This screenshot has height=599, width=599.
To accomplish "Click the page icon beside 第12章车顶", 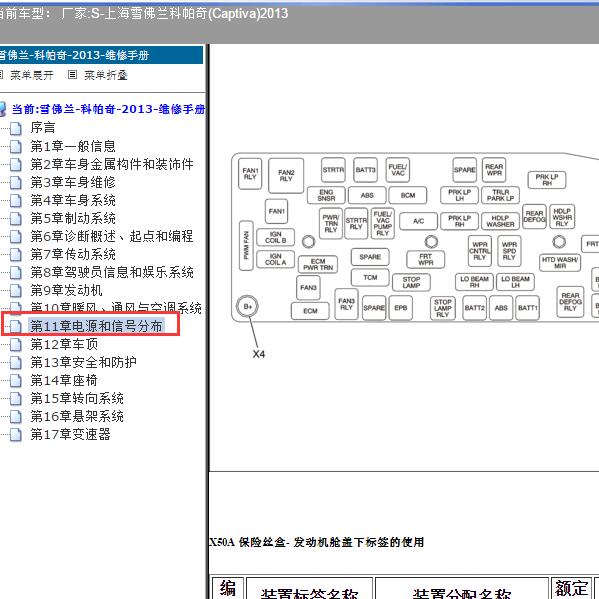I will [16, 345].
